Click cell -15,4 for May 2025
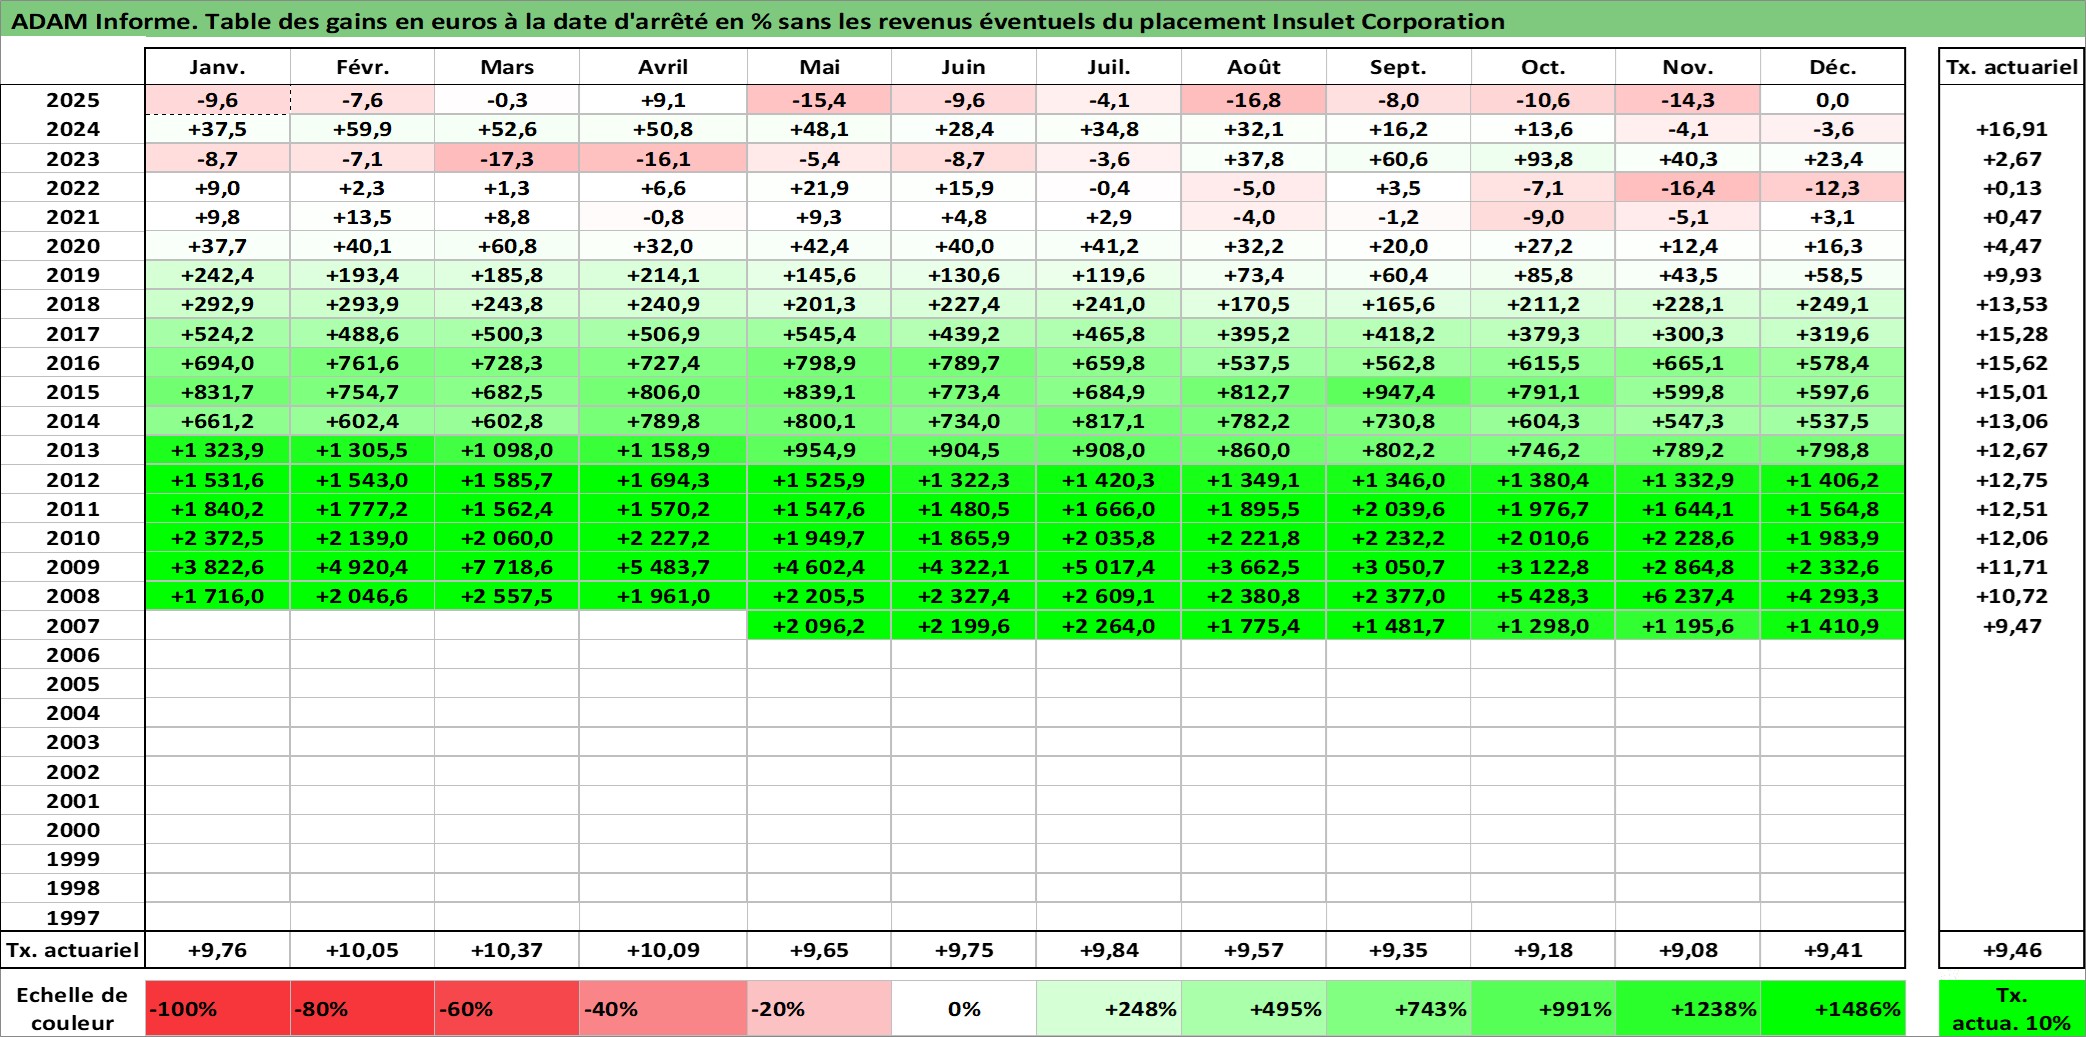The image size is (2086, 1037). pos(819,100)
